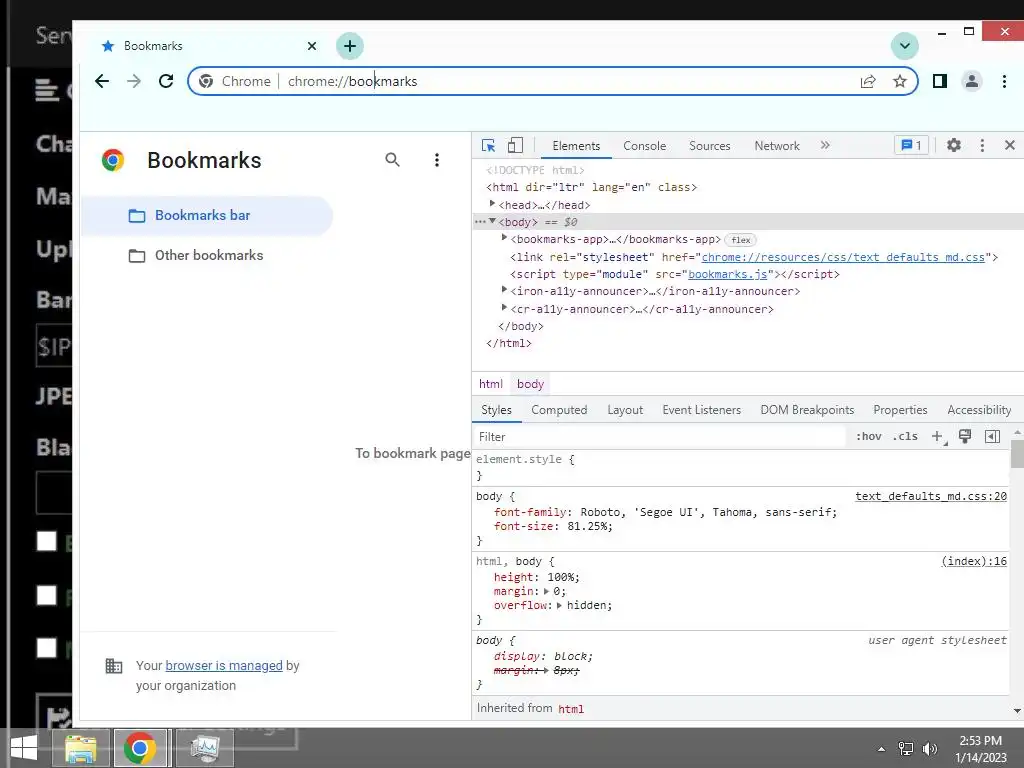Switch to the Sources panel
This screenshot has width=1024, height=768.
[710, 146]
